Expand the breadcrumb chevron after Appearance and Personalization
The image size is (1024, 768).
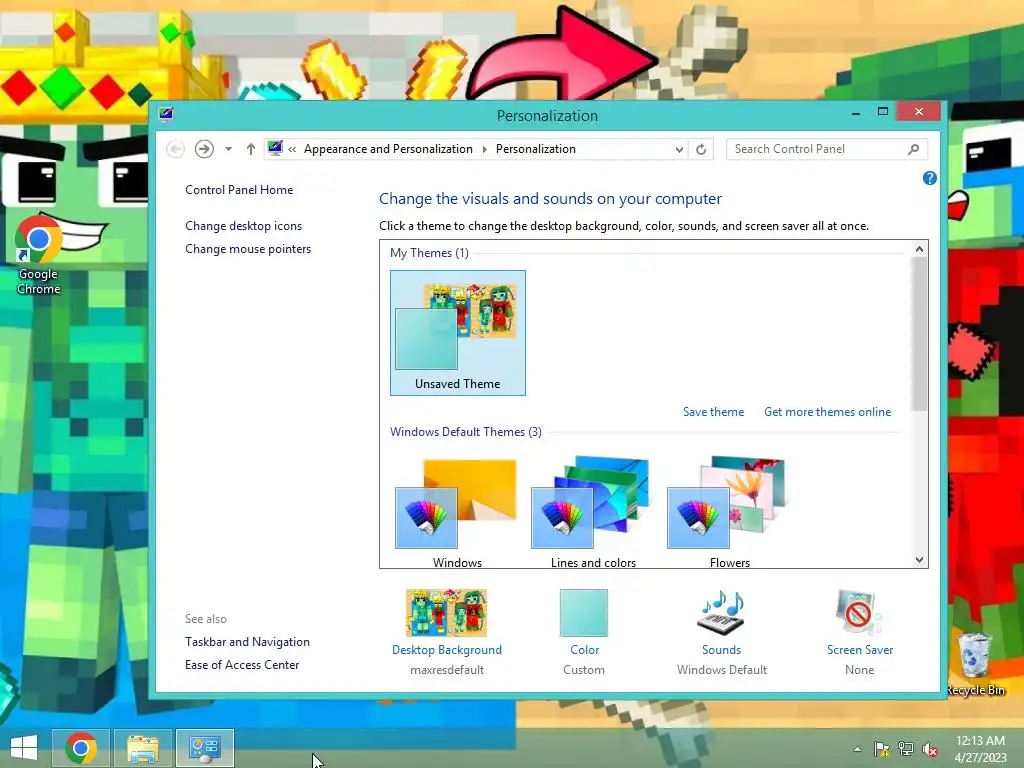point(485,150)
